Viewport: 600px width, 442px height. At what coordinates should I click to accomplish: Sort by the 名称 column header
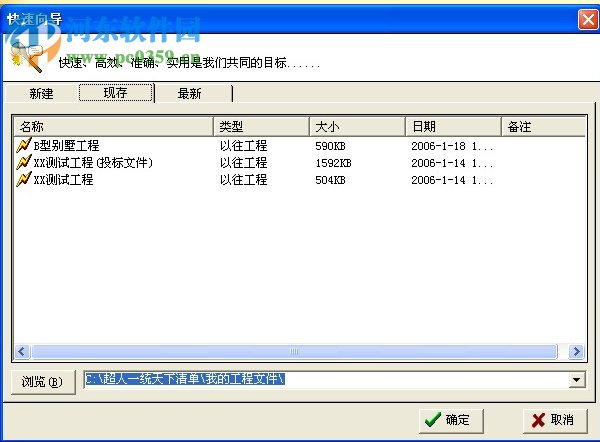click(114, 127)
